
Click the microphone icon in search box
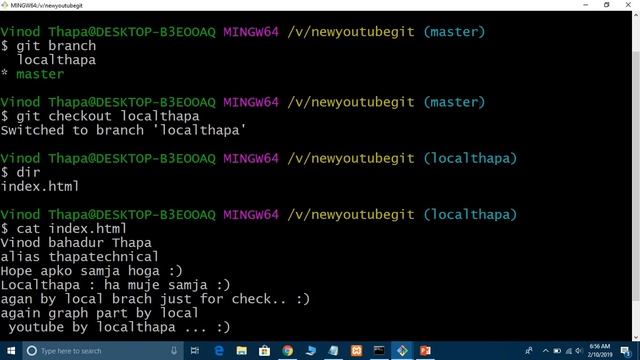(x=174, y=351)
